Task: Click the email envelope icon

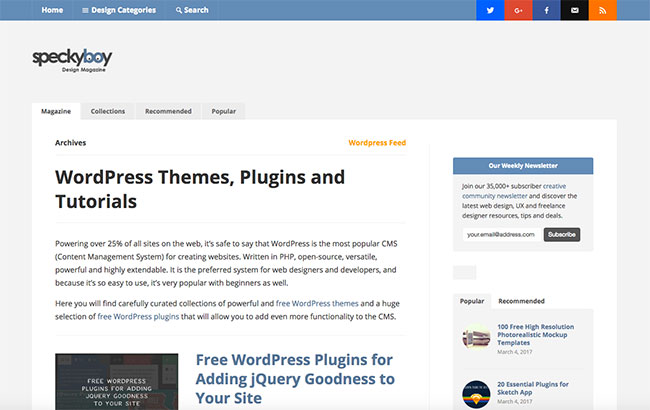Action: coord(575,10)
